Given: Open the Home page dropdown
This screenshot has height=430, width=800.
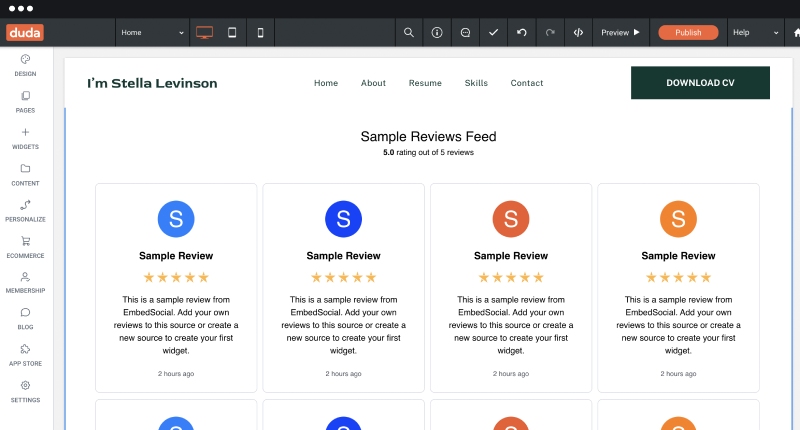Looking at the screenshot, I should click(152, 33).
